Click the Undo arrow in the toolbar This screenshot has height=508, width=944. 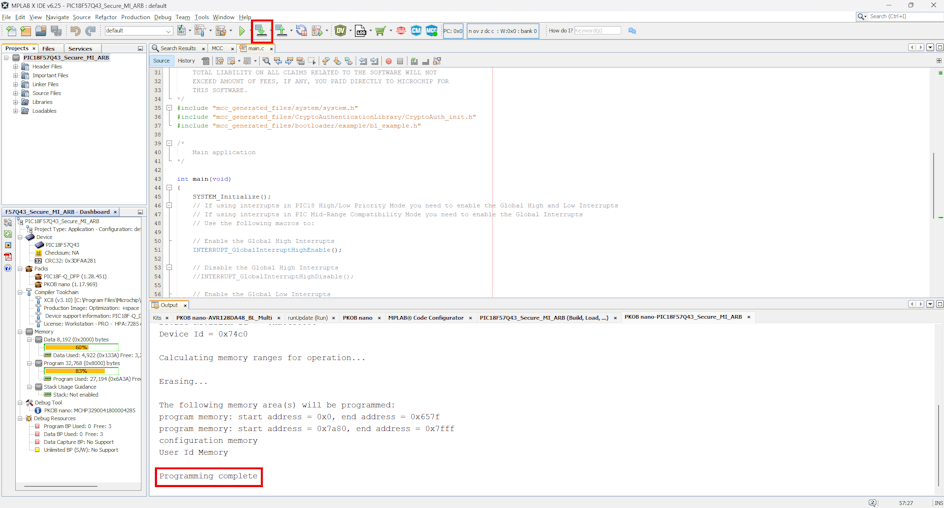pyautogui.click(x=75, y=31)
